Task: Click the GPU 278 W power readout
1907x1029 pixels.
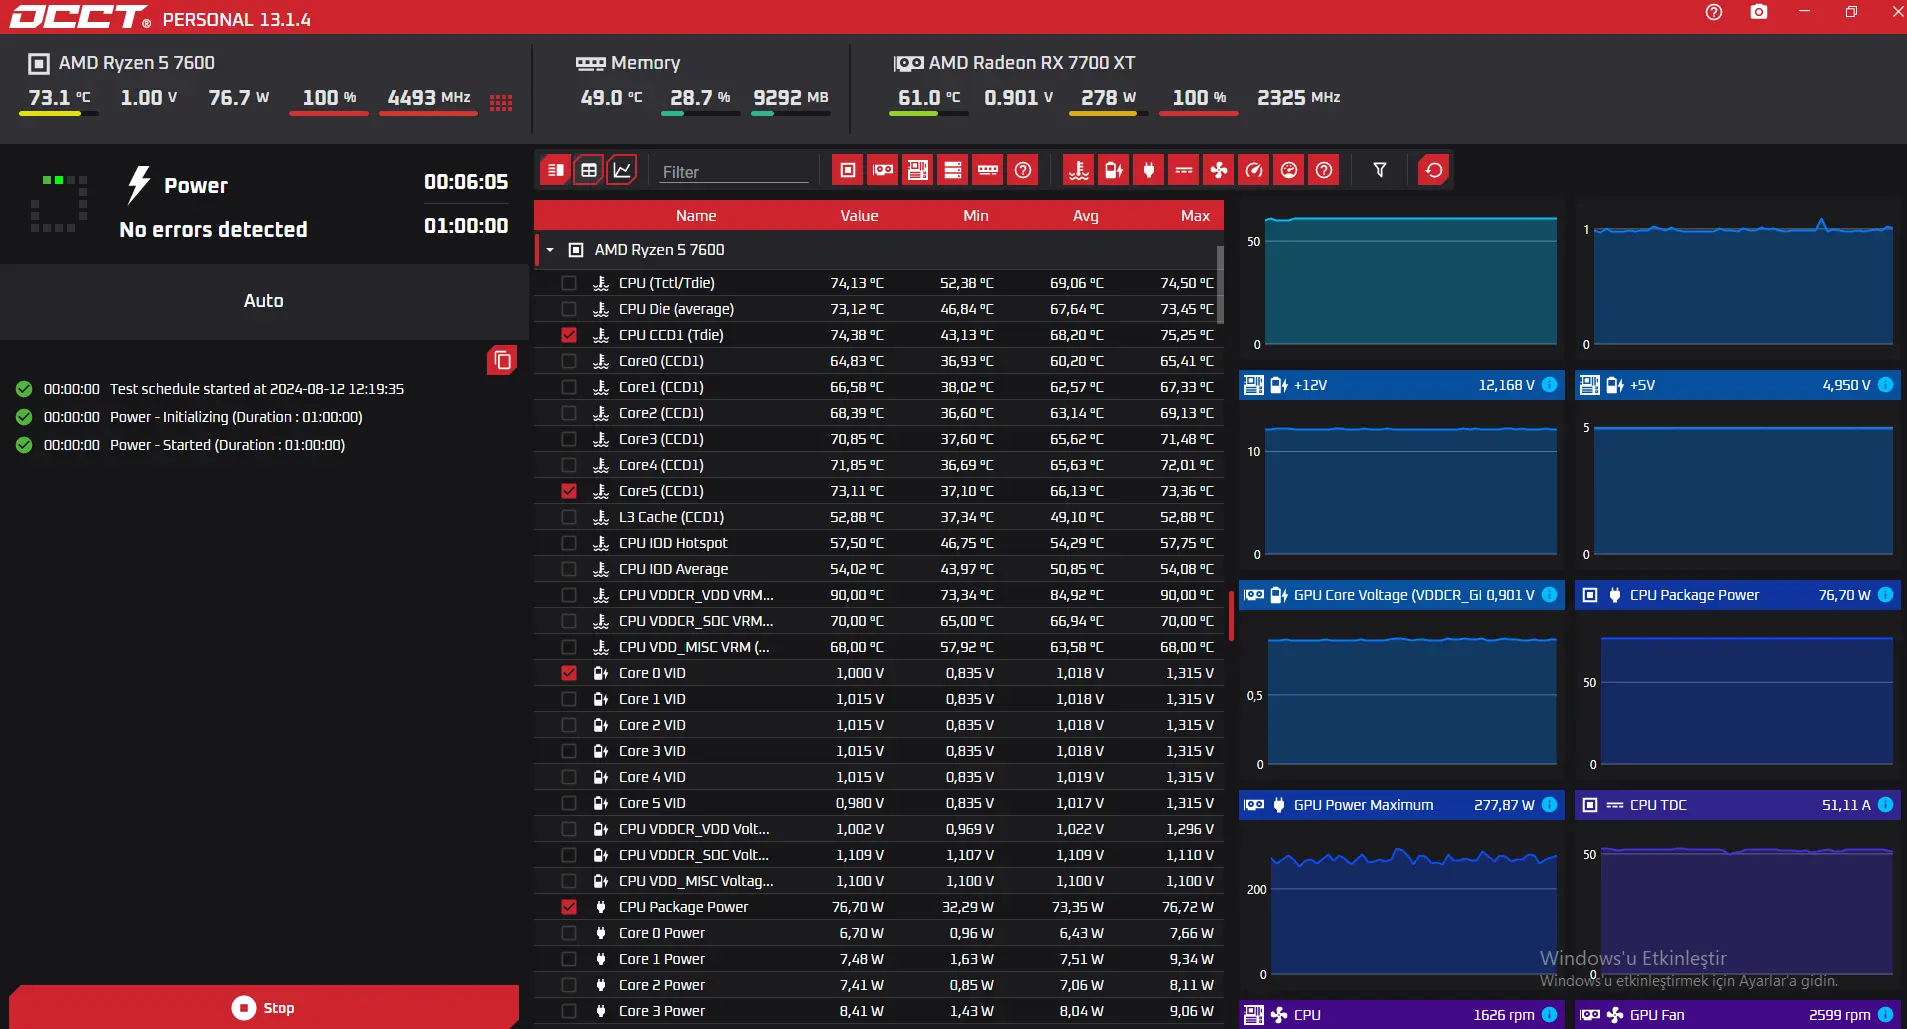Action: point(1108,98)
